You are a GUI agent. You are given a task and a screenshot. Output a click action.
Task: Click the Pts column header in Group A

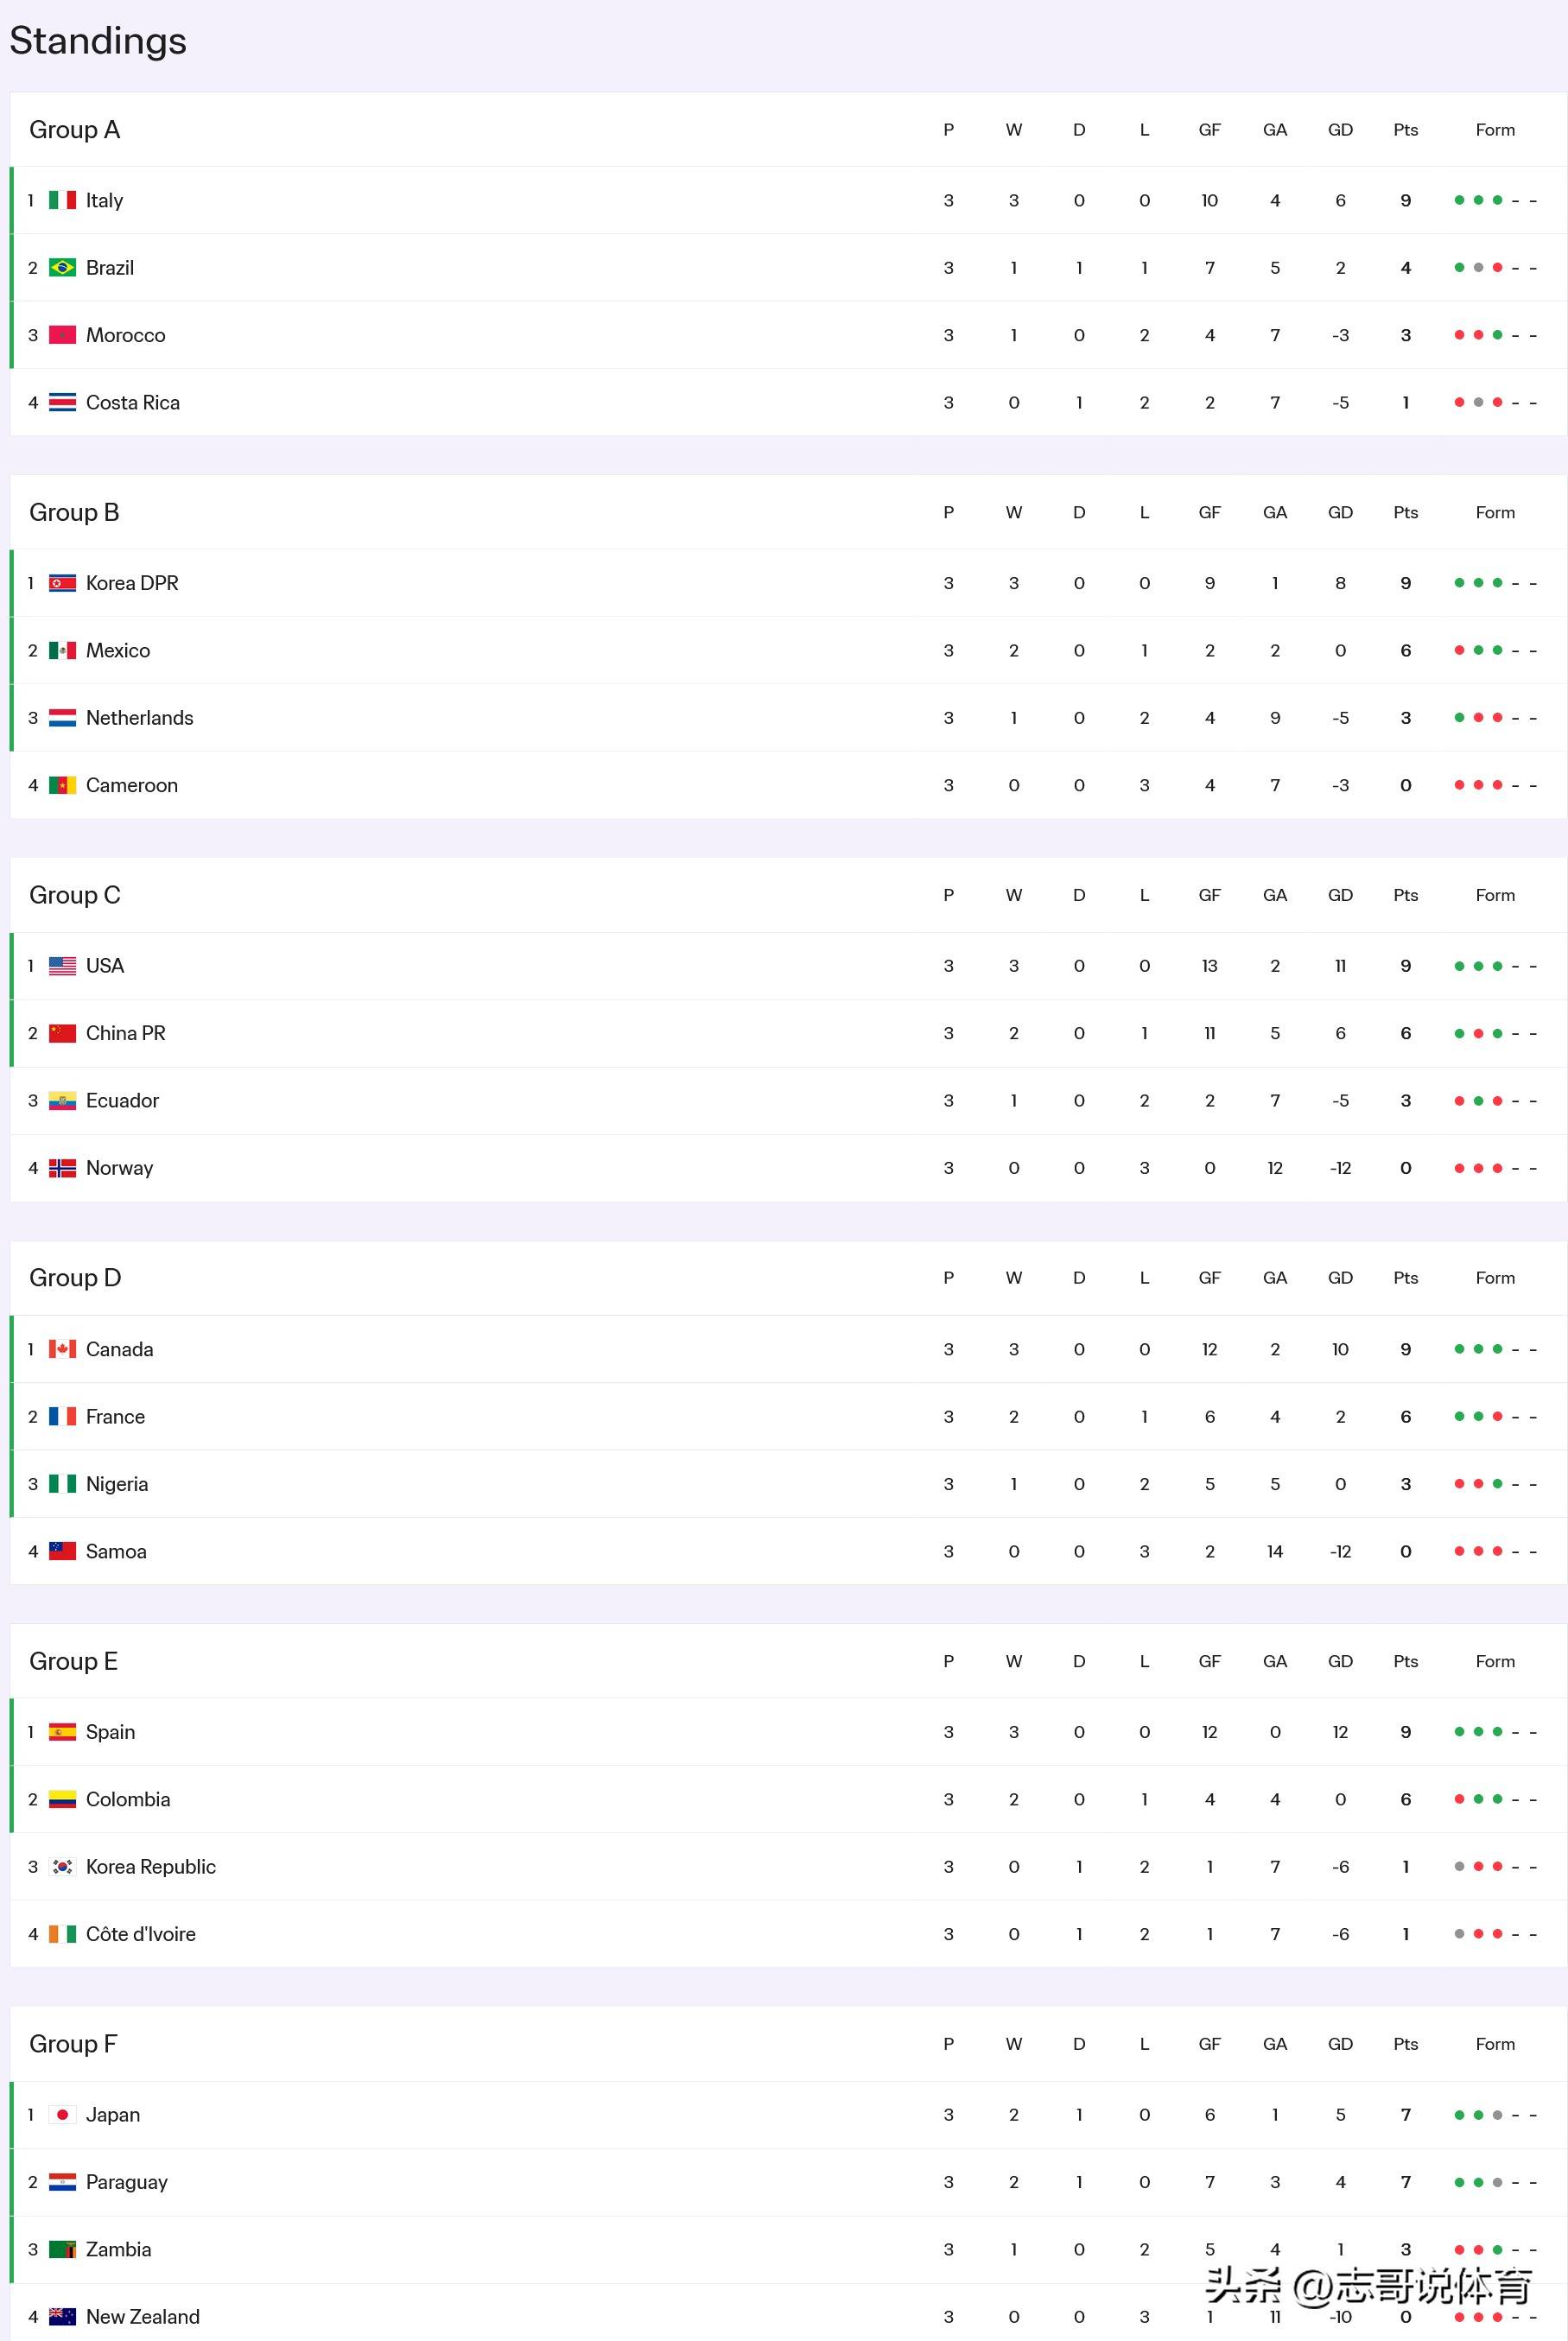[x=1405, y=130]
